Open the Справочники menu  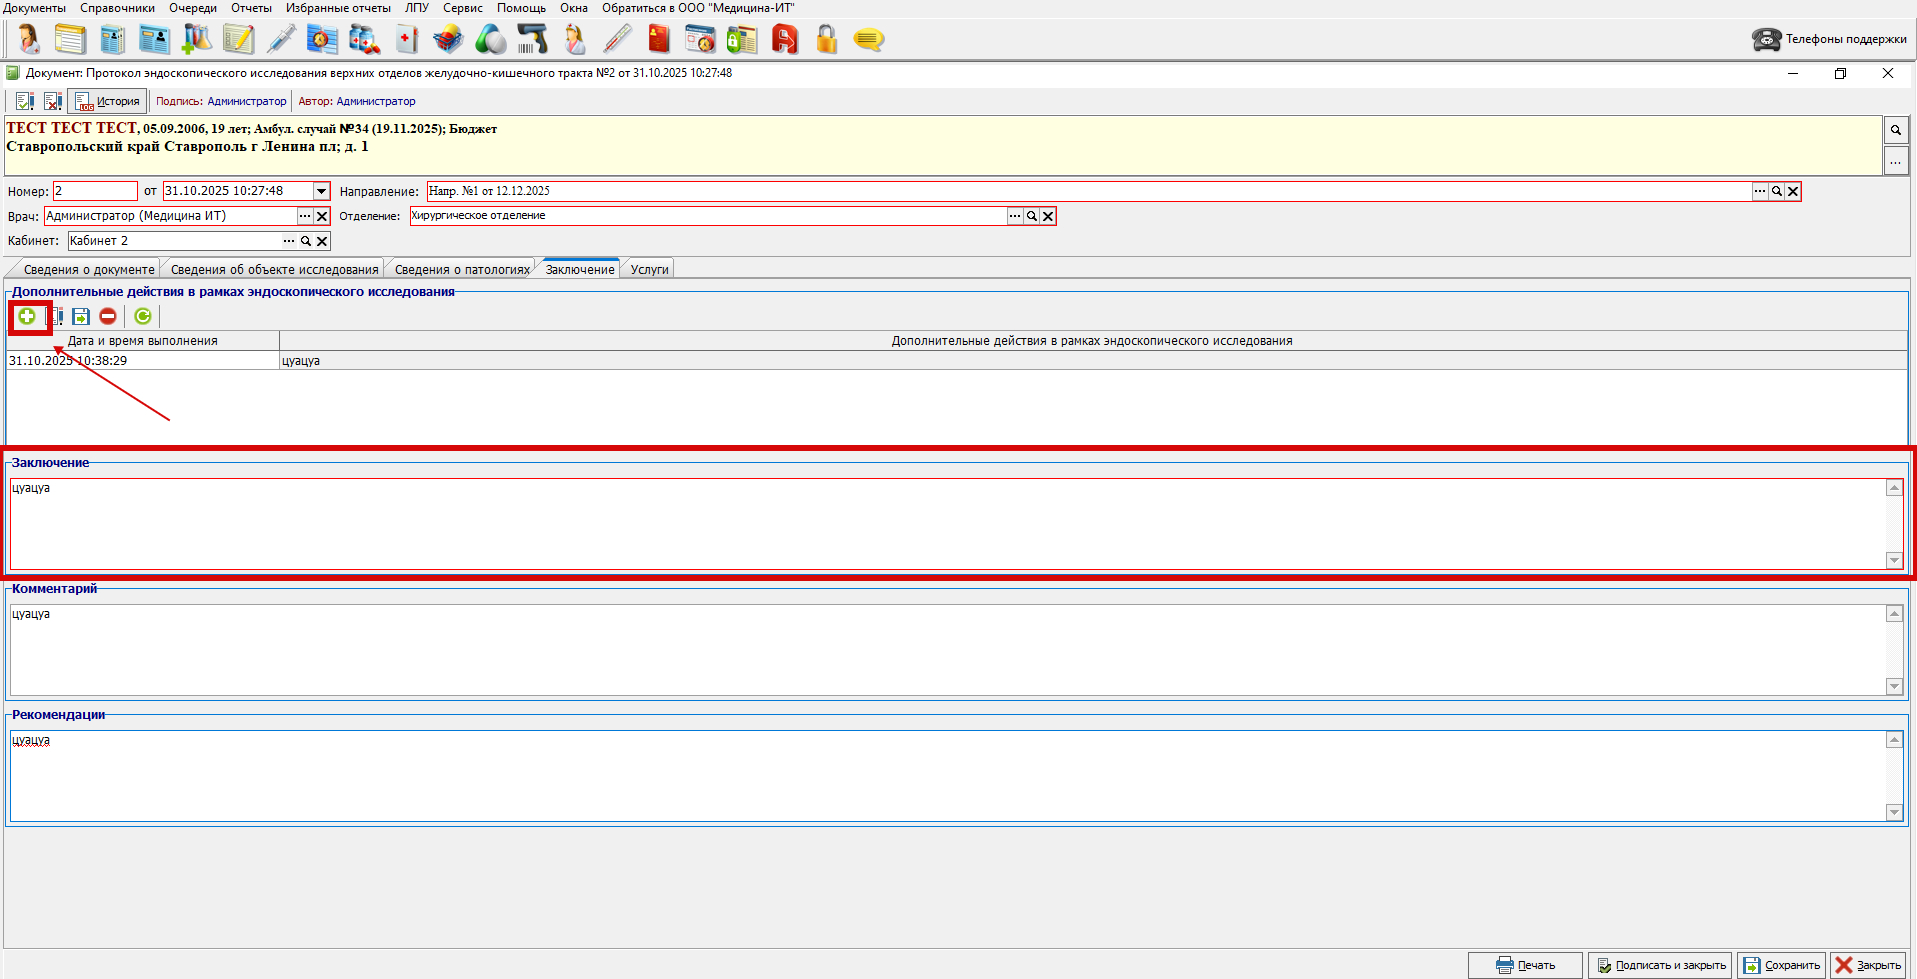(x=117, y=8)
